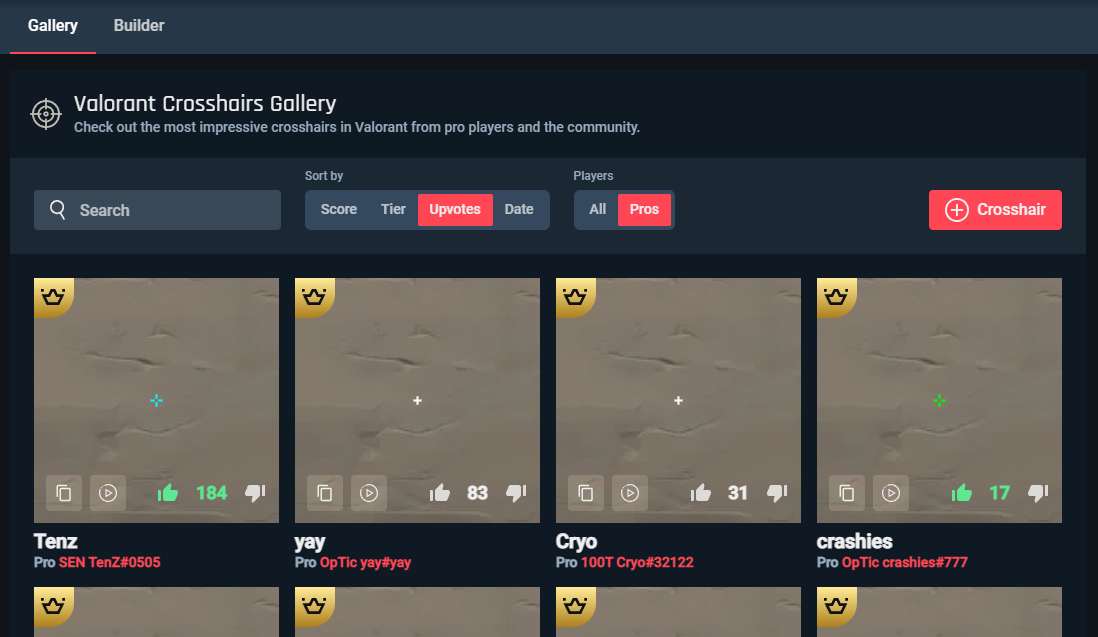Downvote the Cryo crosshair
Viewport: 1098px width, 637px height.
pyautogui.click(x=777, y=493)
